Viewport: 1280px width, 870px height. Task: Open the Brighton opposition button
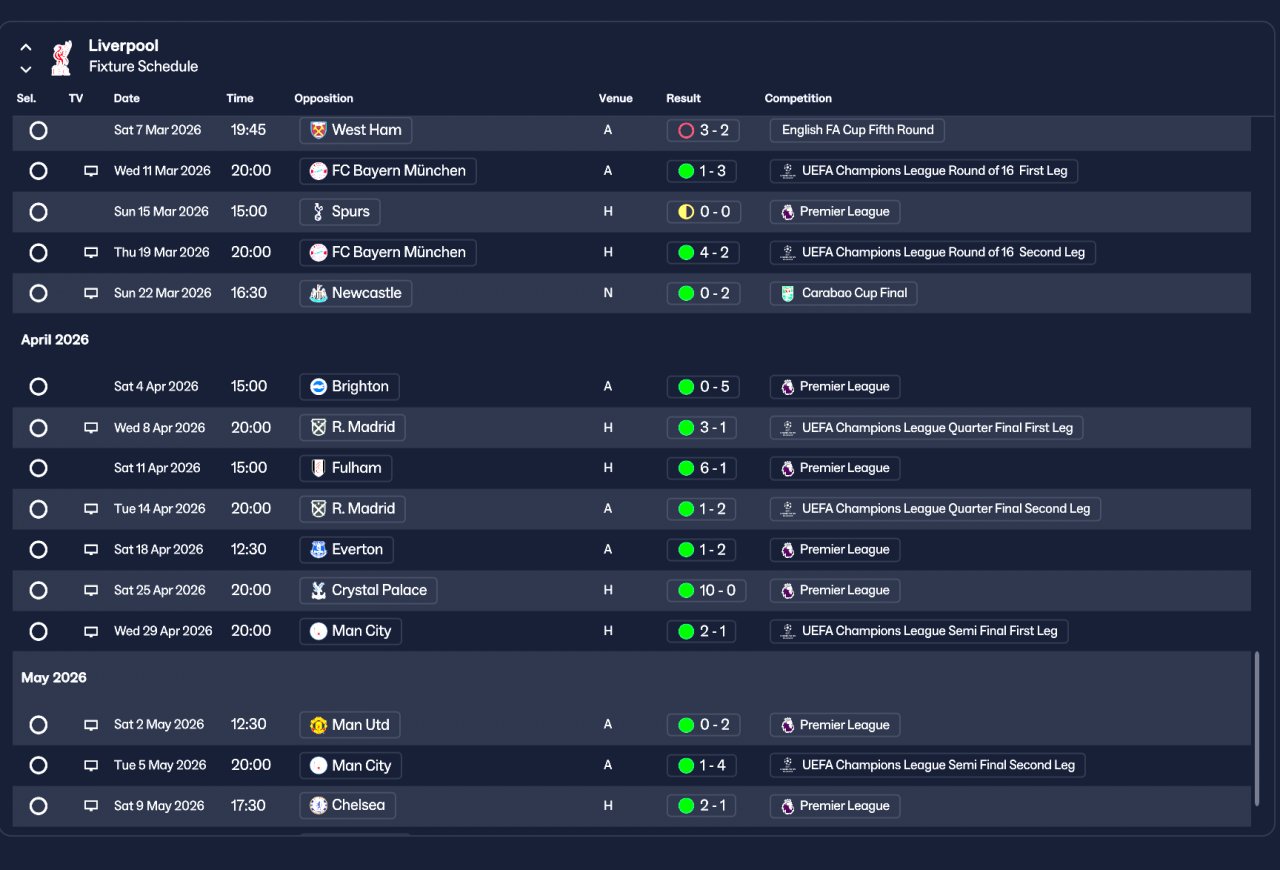point(349,386)
